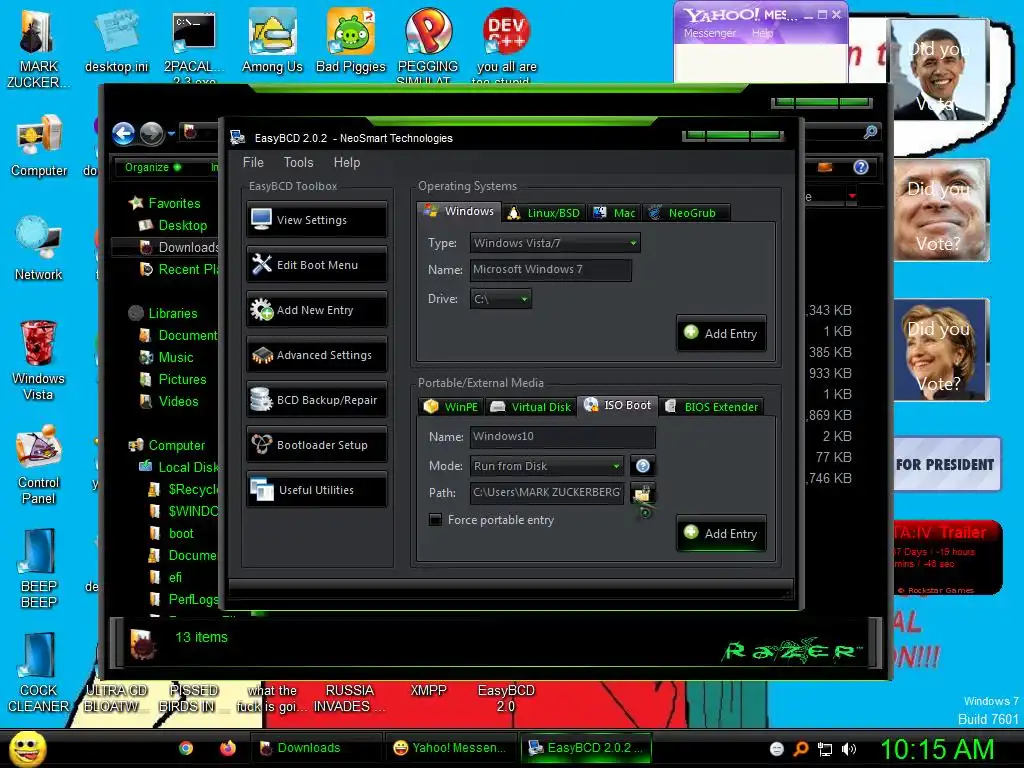The height and width of the screenshot is (768, 1024).
Task: Open the File menu in EasyBCD
Action: coord(253,163)
